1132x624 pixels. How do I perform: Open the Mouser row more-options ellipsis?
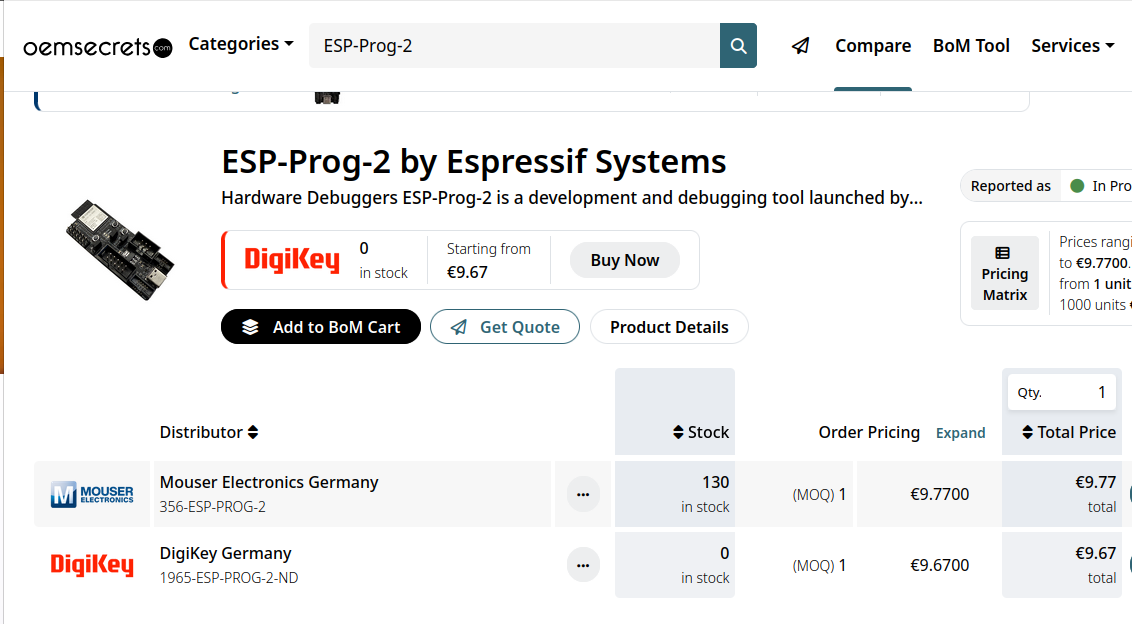click(583, 494)
